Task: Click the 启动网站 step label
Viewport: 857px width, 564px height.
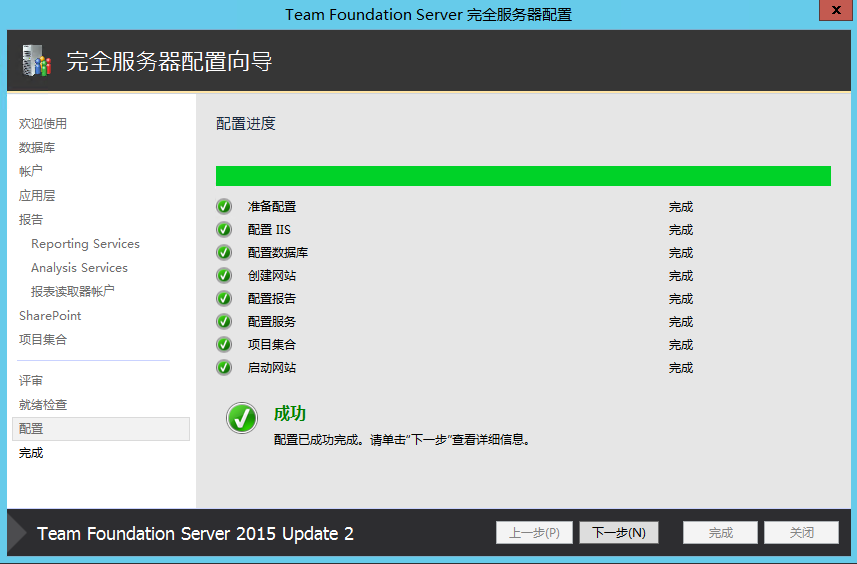Action: (x=272, y=367)
